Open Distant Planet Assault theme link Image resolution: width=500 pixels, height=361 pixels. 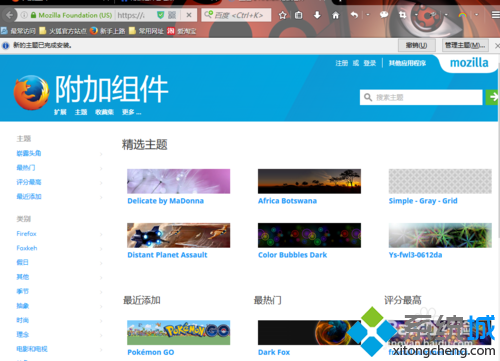pos(167,255)
